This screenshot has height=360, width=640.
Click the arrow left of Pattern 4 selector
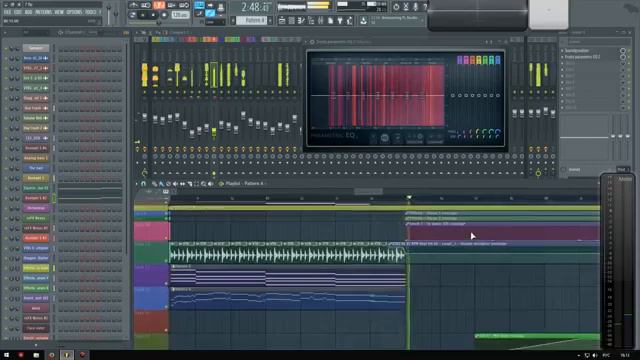tap(233, 20)
